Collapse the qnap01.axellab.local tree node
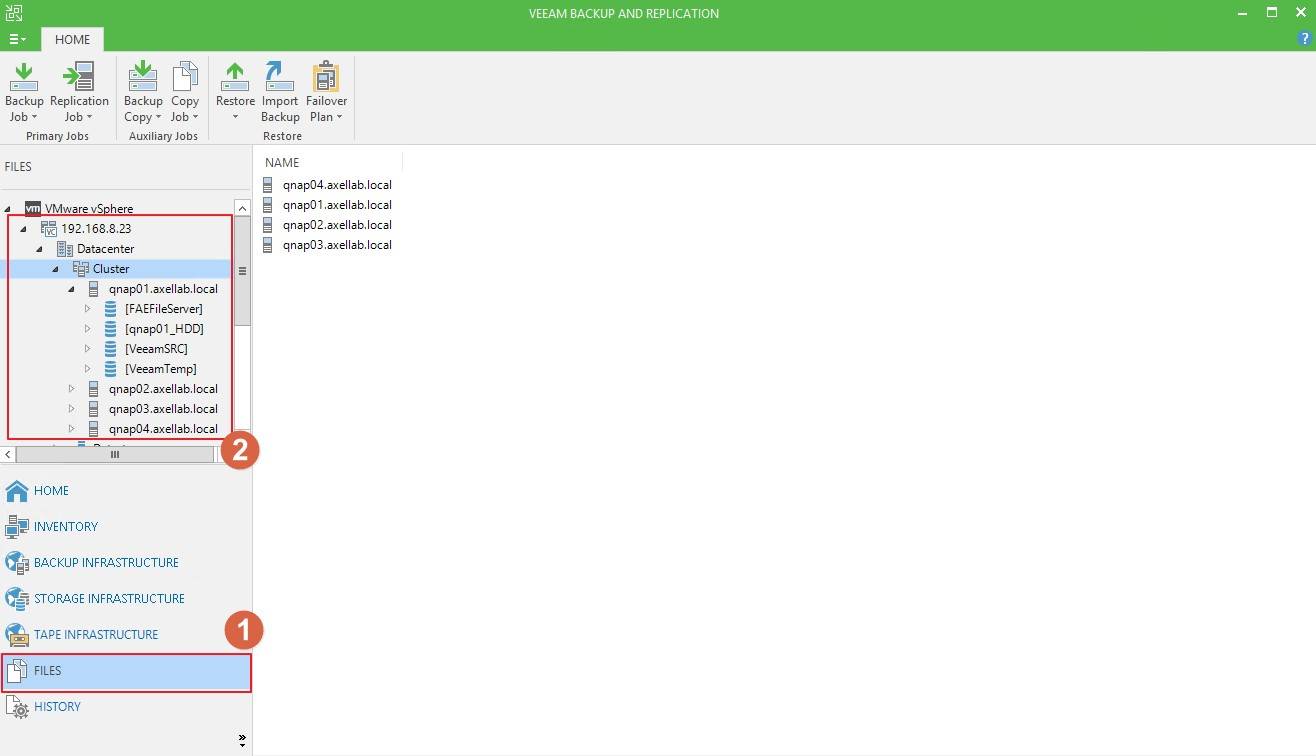The image size is (1316, 756). [x=72, y=289]
